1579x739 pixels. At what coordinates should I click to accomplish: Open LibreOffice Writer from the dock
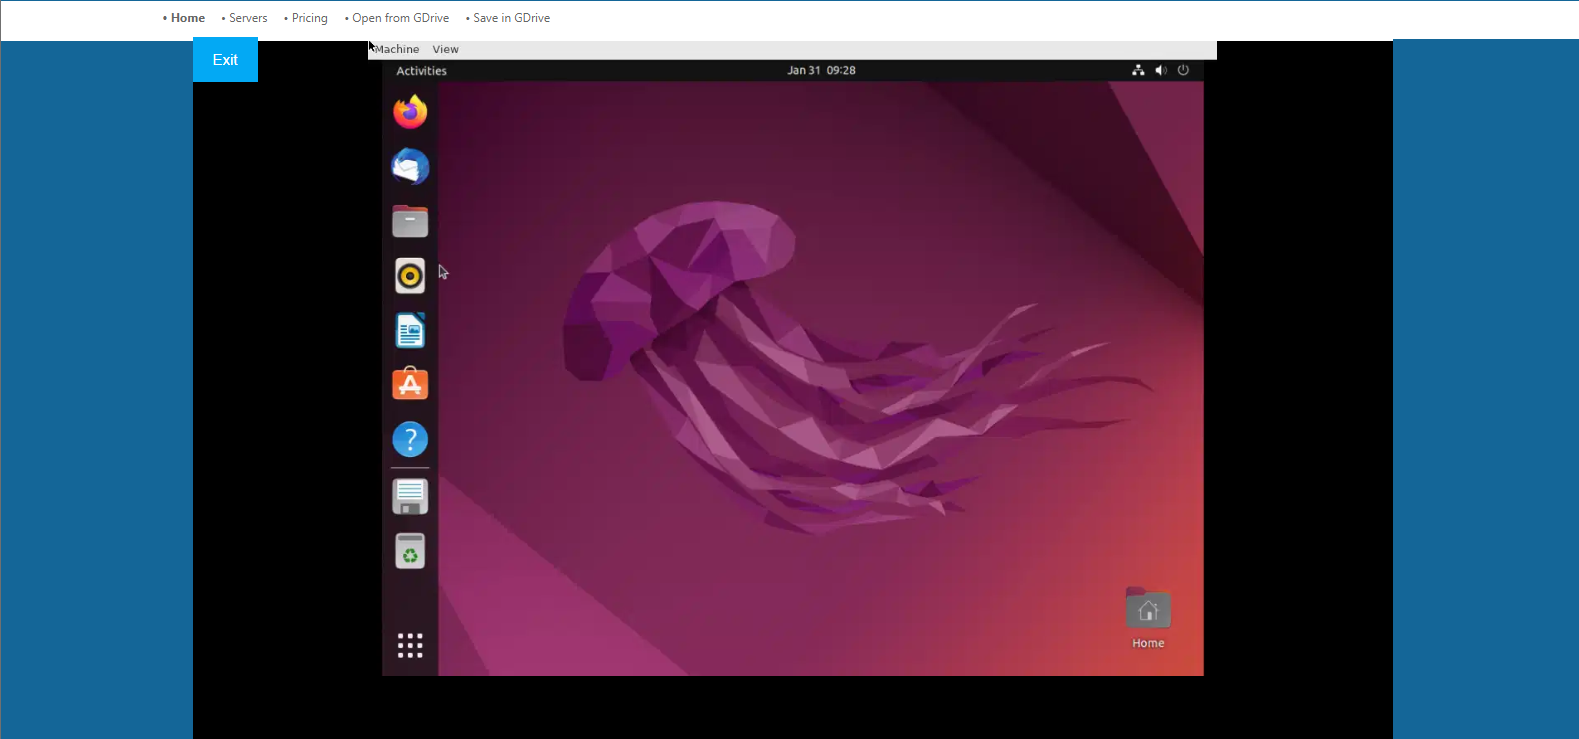point(410,330)
